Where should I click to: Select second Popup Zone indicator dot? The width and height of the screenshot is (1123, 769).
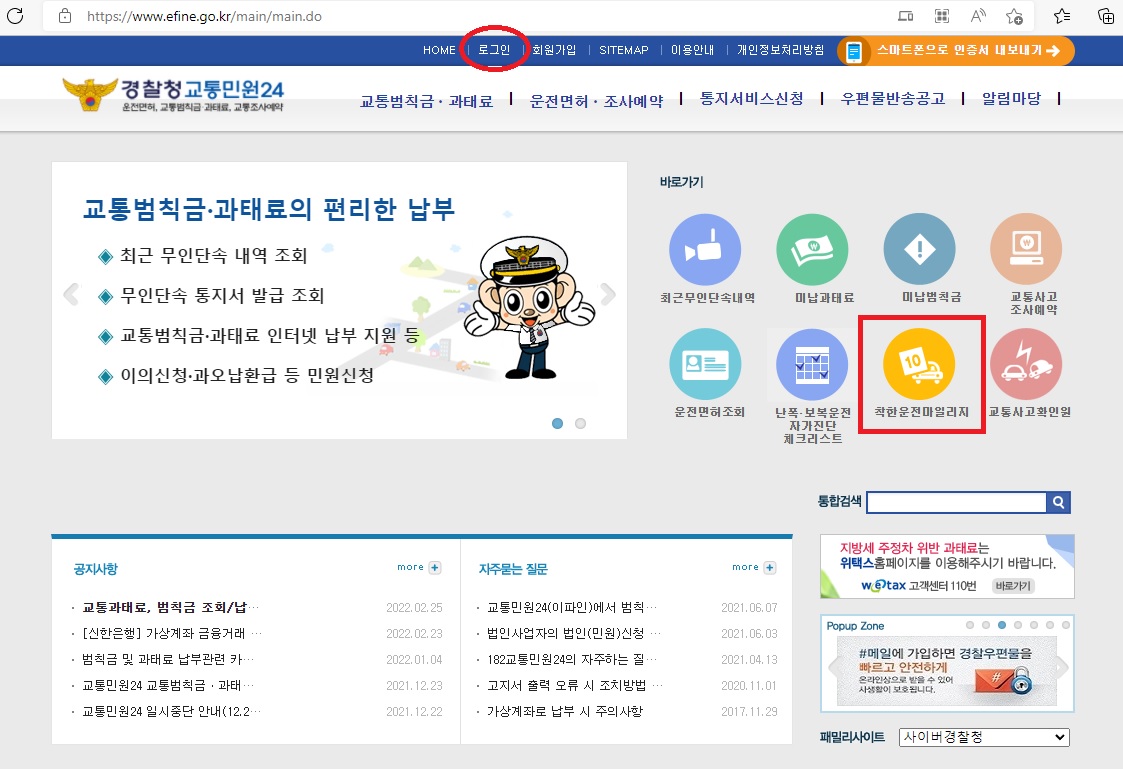985,625
